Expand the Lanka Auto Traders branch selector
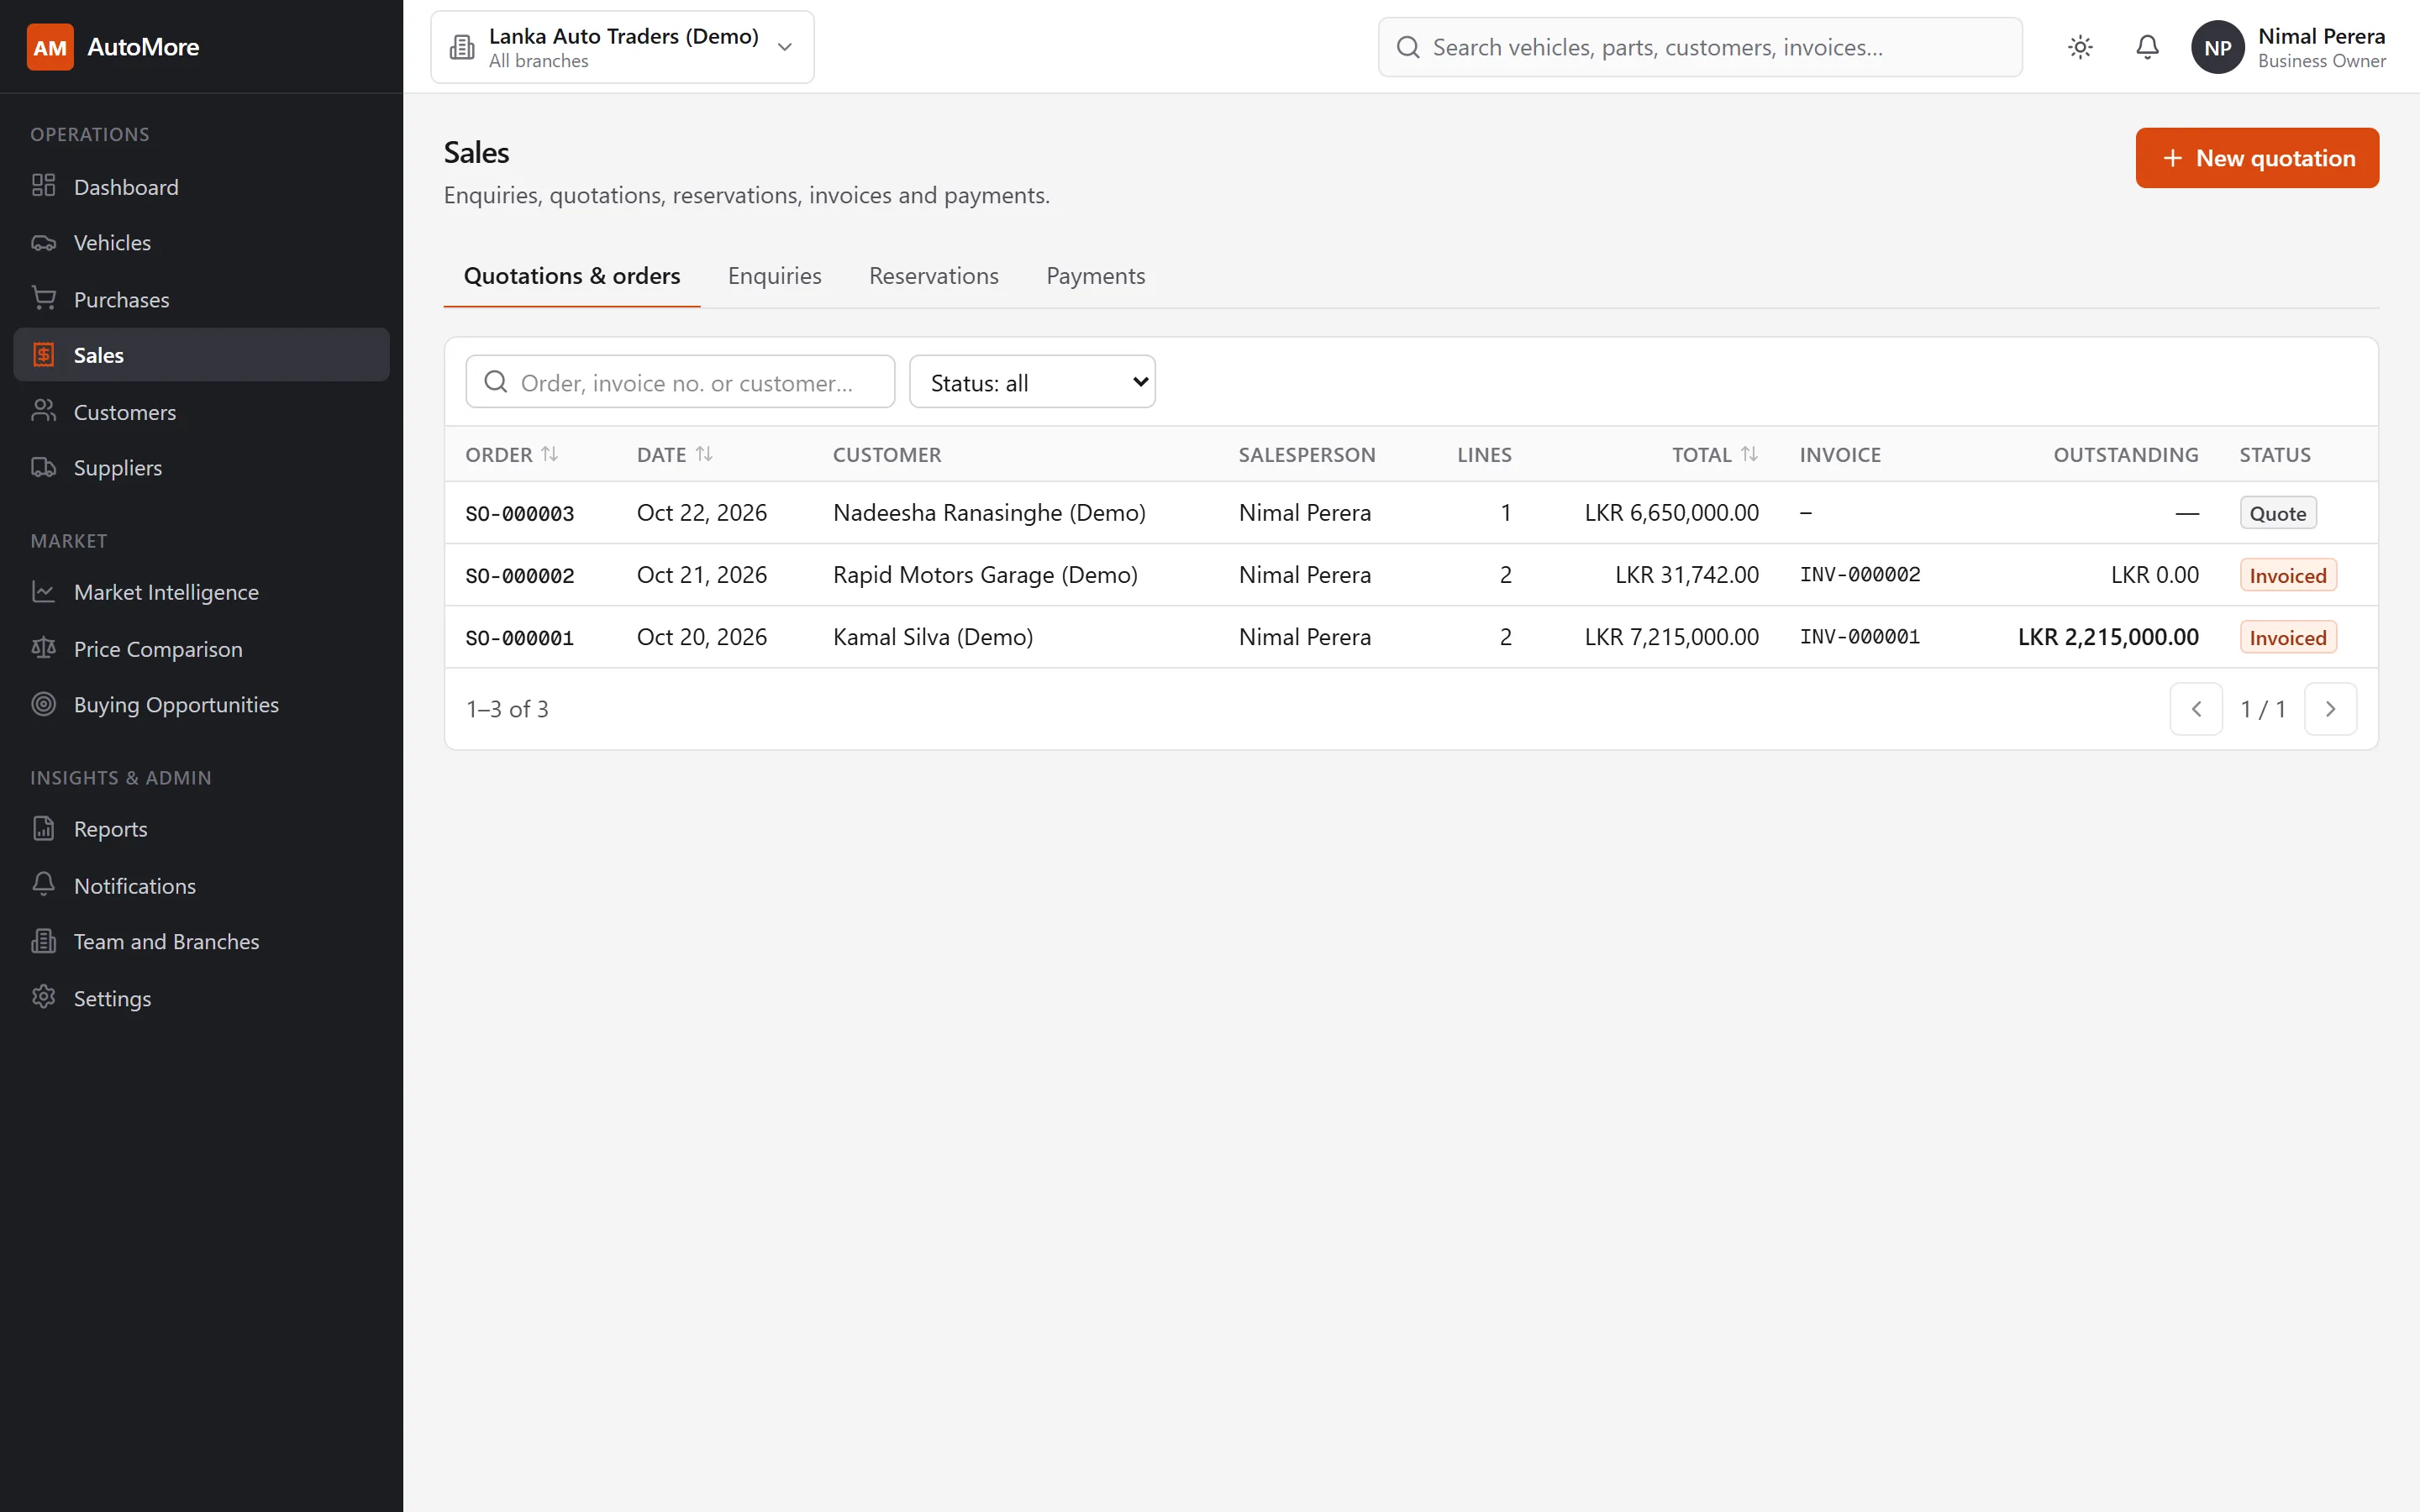2420x1512 pixels. (622, 47)
